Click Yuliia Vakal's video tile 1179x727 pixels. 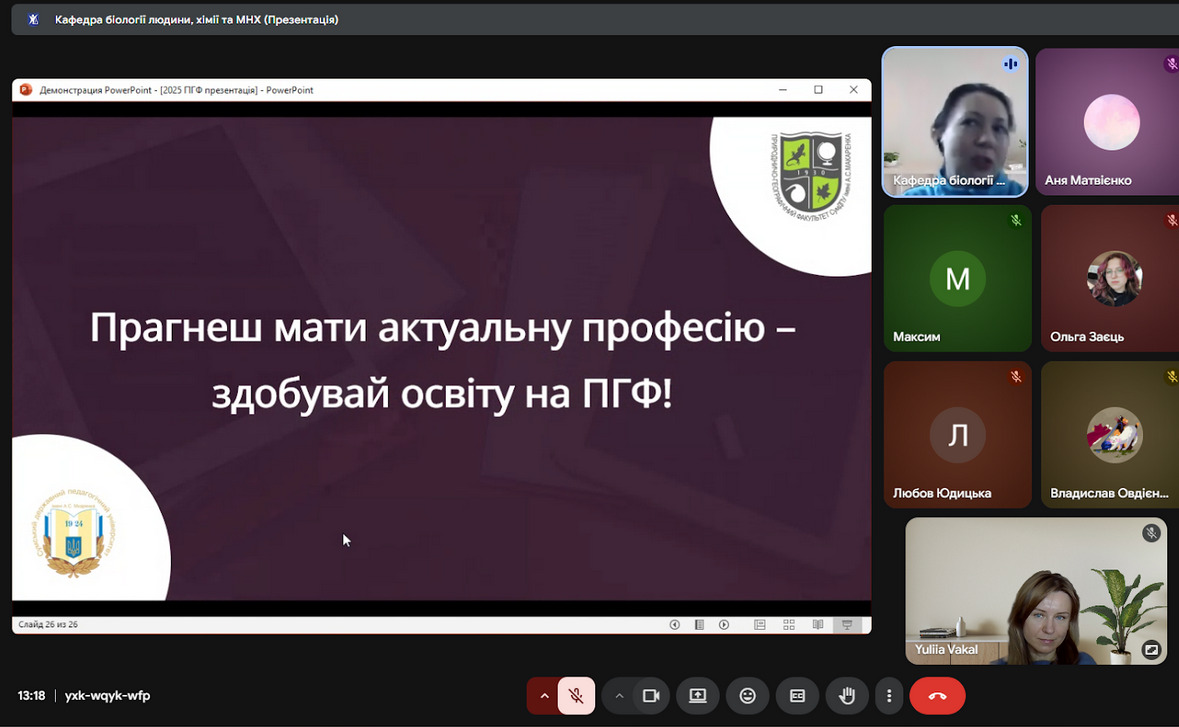pos(1036,590)
